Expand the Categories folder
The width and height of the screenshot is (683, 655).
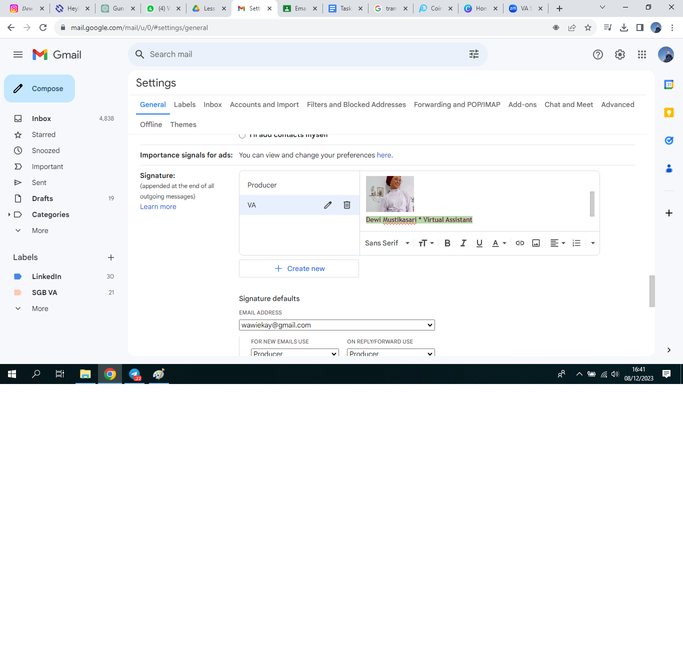[x=9, y=215]
